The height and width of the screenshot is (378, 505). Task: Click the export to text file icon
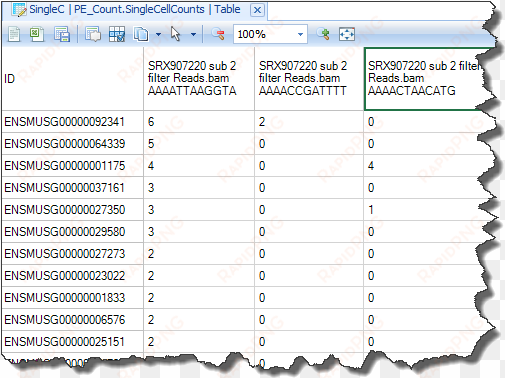click(14, 34)
